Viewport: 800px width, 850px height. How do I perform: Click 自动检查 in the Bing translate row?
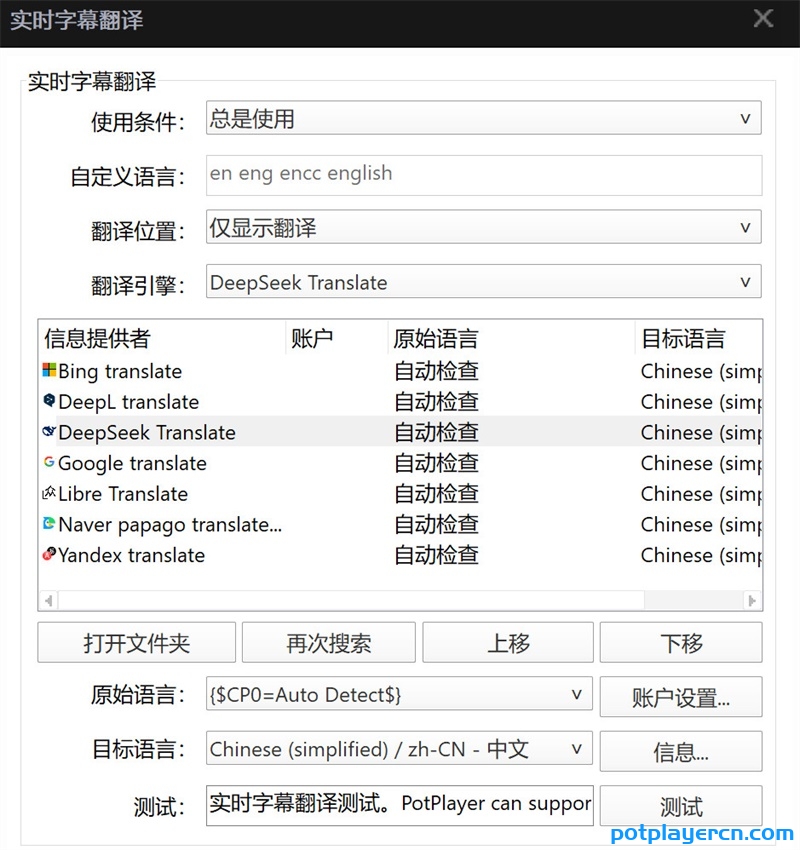click(436, 371)
